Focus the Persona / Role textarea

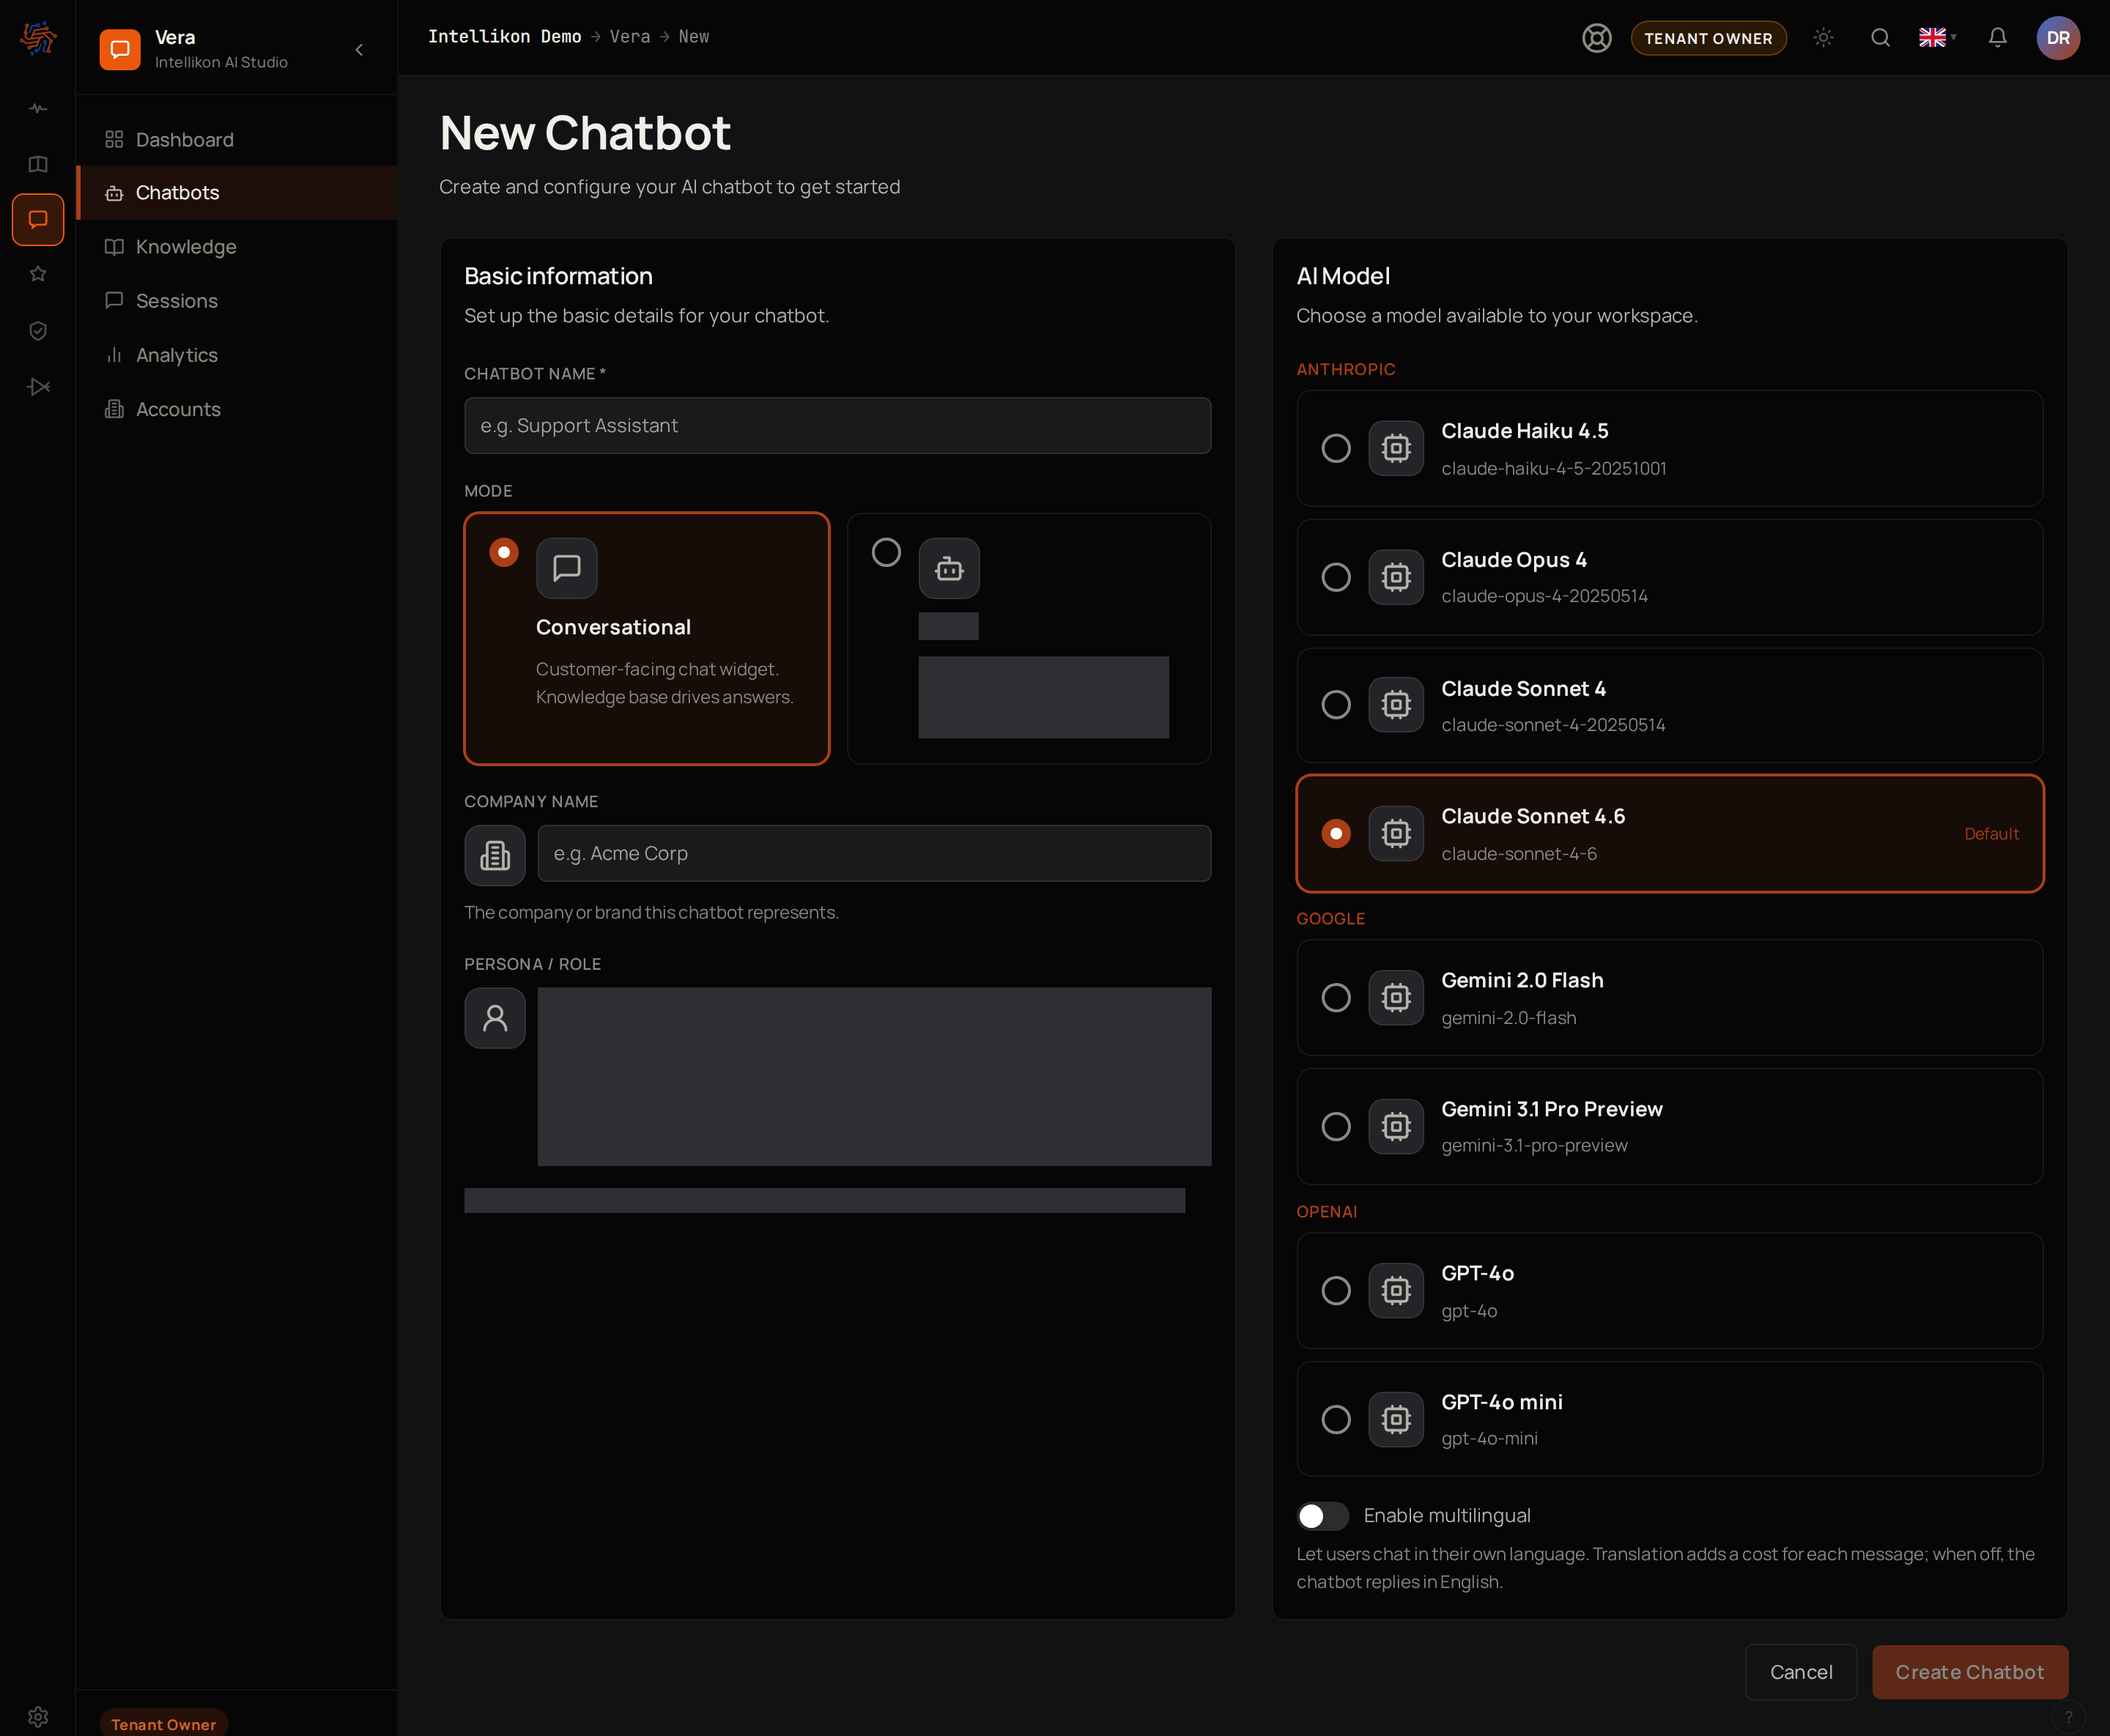coord(874,1077)
